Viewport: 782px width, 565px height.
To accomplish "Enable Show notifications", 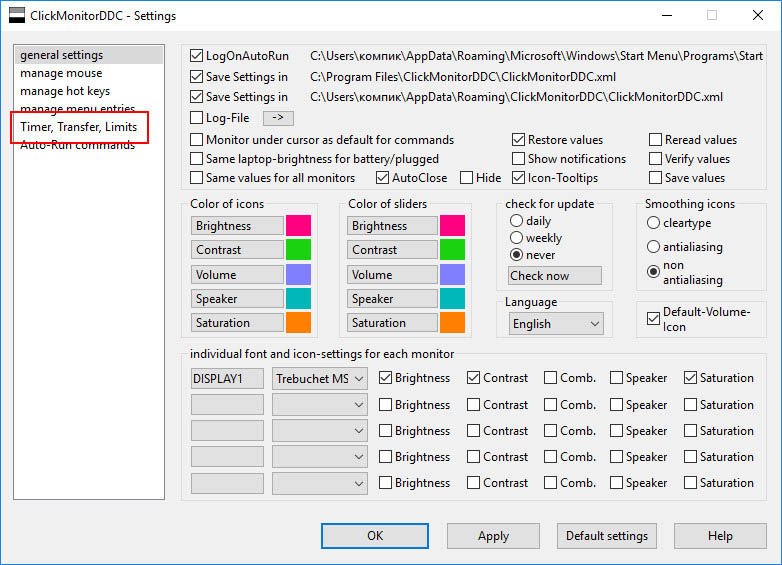I will (x=519, y=159).
